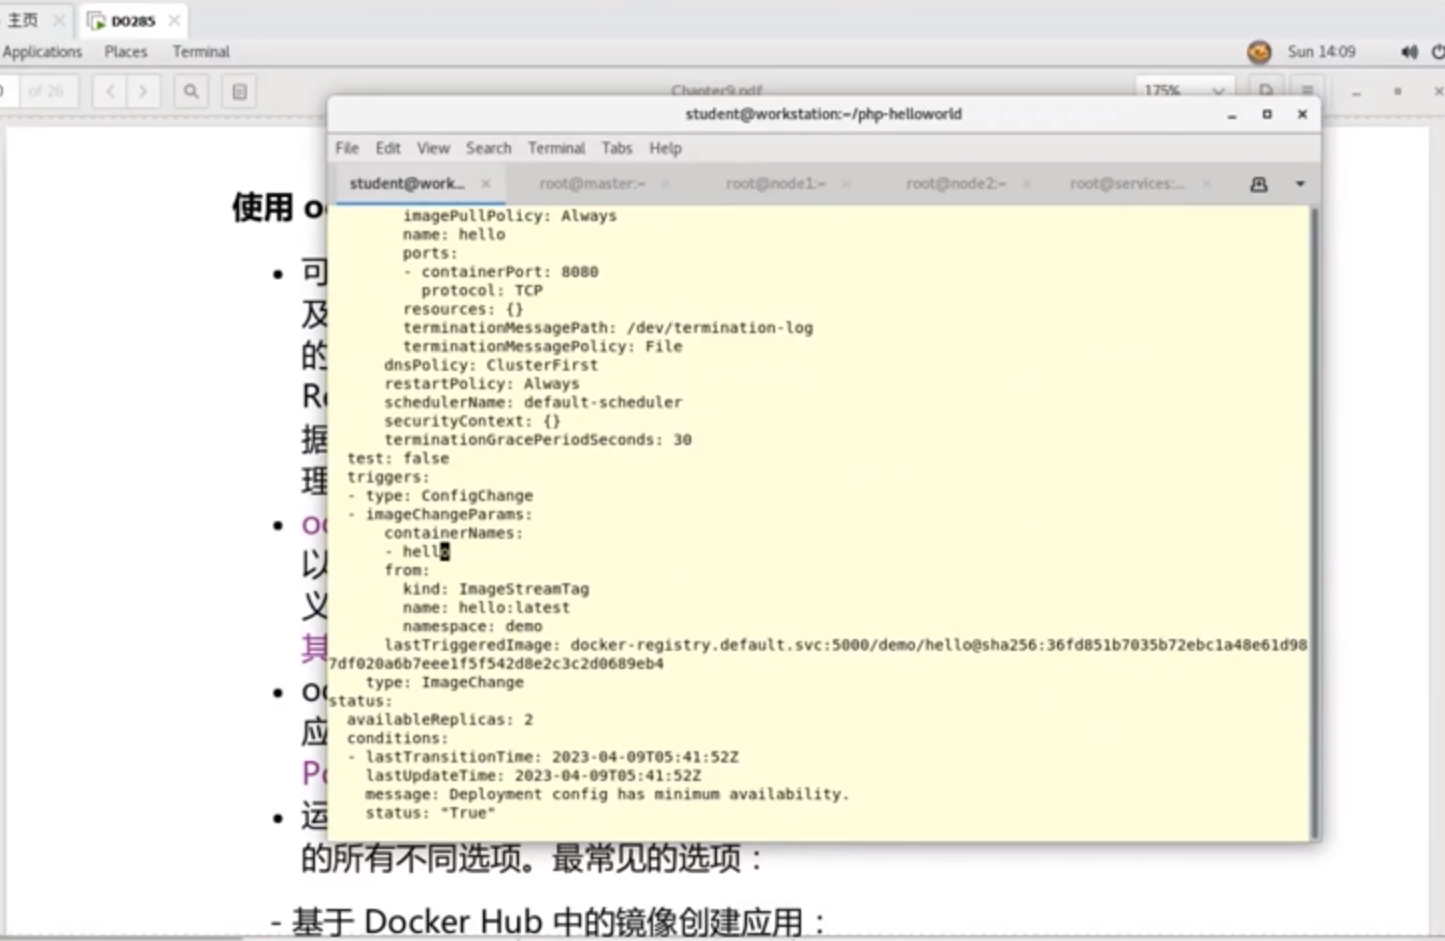Viewport: 1445px width, 941px height.
Task: Select the DO285 VM tab
Action: 133,20
